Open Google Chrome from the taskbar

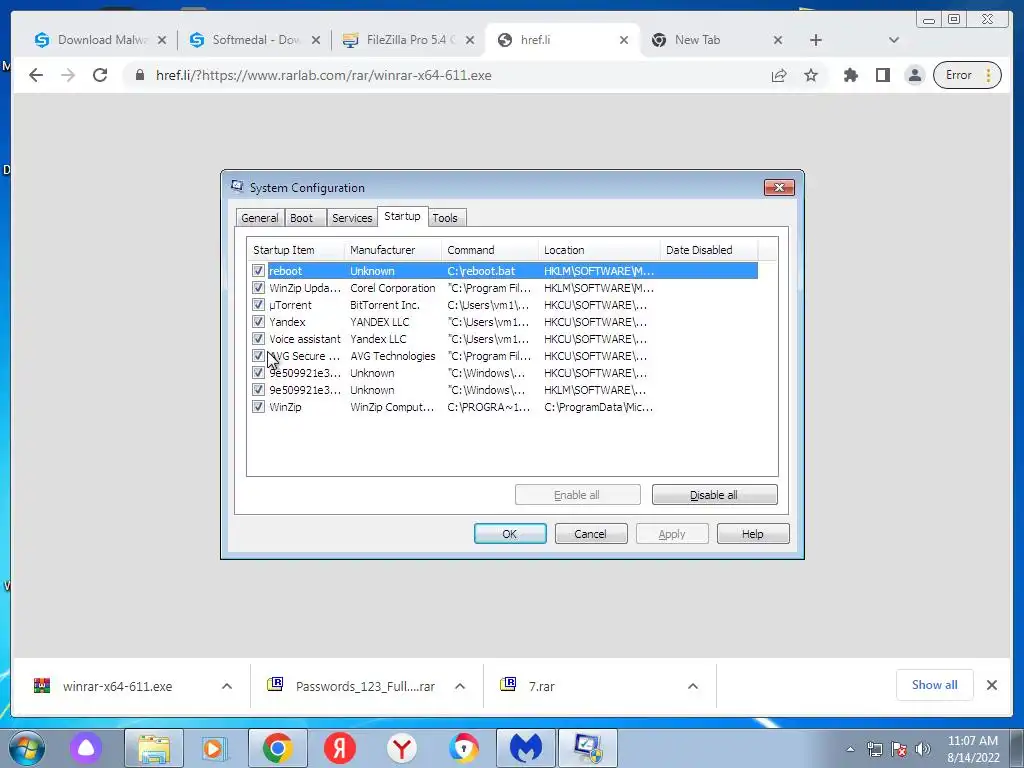[278, 748]
